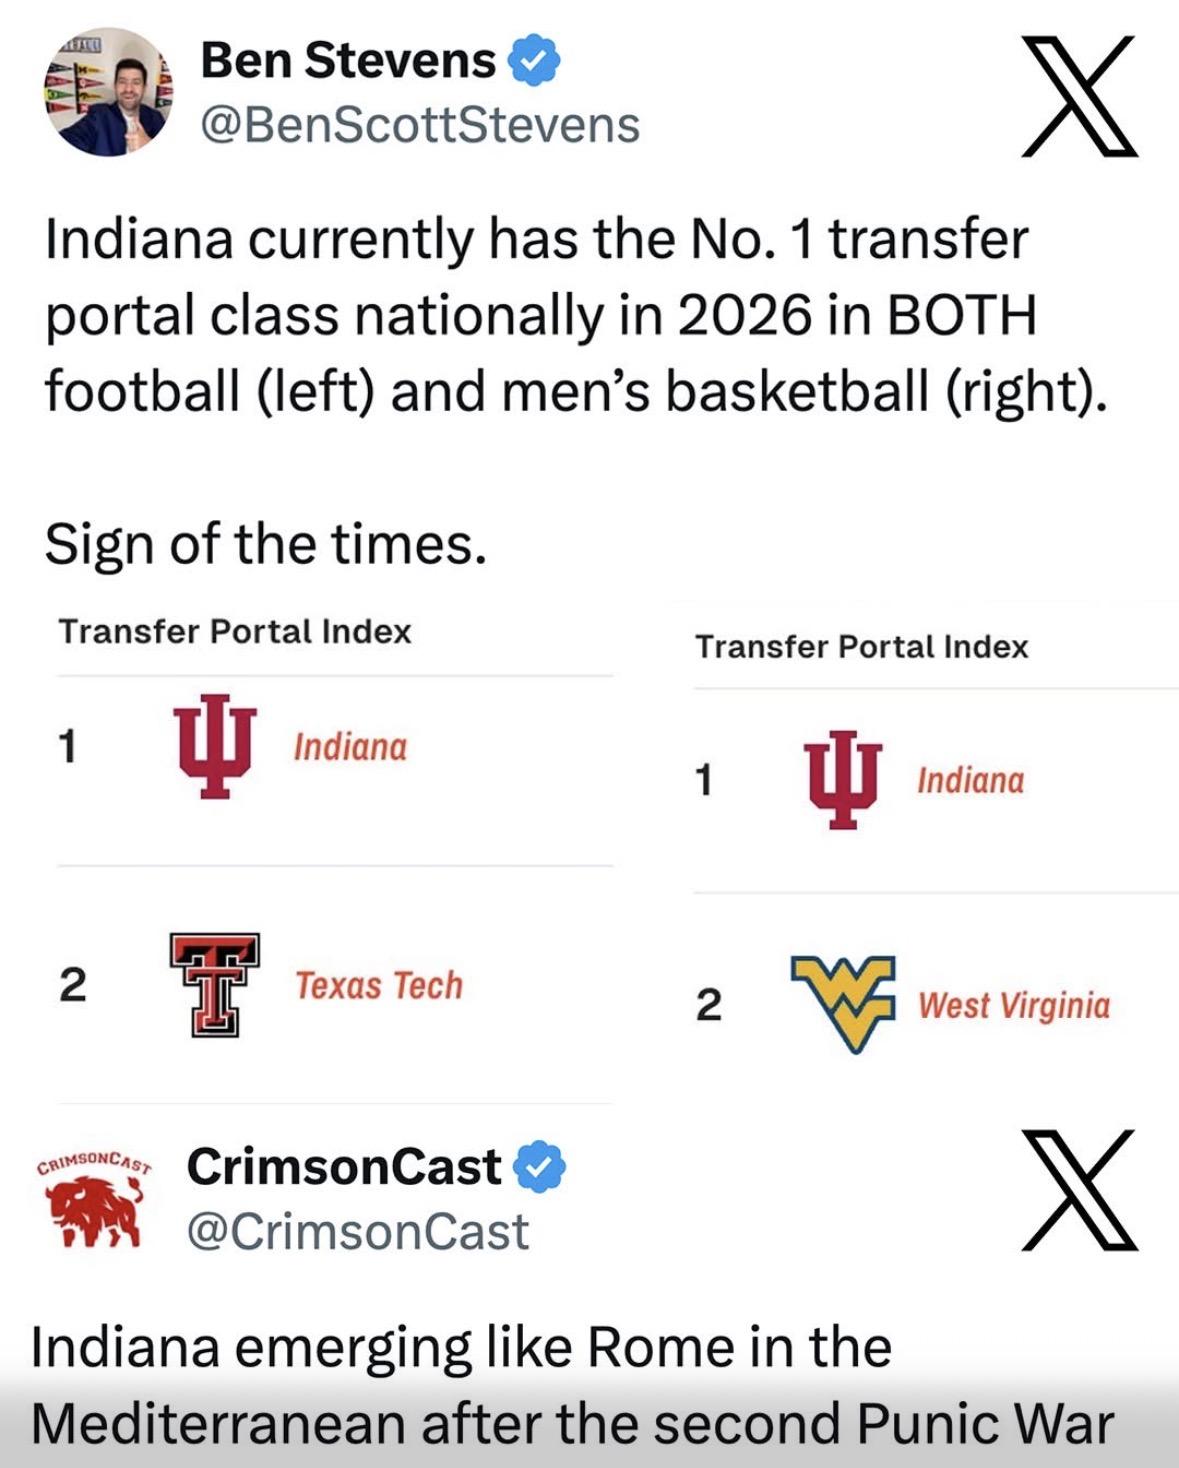The width and height of the screenshot is (1179, 1468).
Task: Click the Indiana logo in the basketball ranking
Action: tap(844, 779)
